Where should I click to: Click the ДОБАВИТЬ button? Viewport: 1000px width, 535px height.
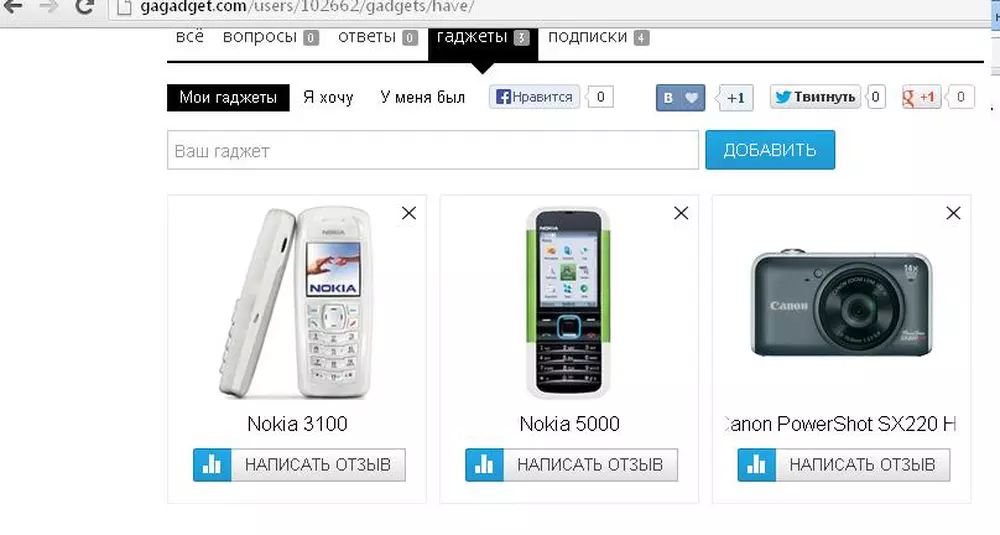[x=770, y=150]
